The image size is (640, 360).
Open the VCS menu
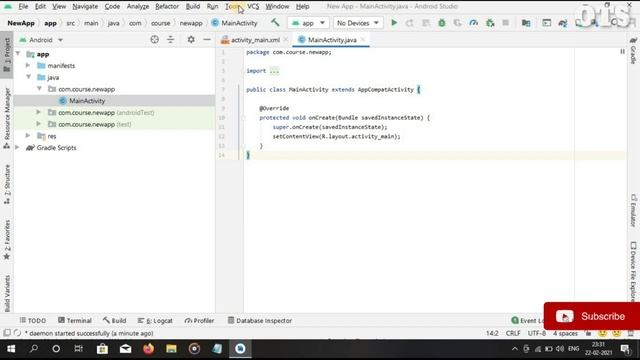253,7
